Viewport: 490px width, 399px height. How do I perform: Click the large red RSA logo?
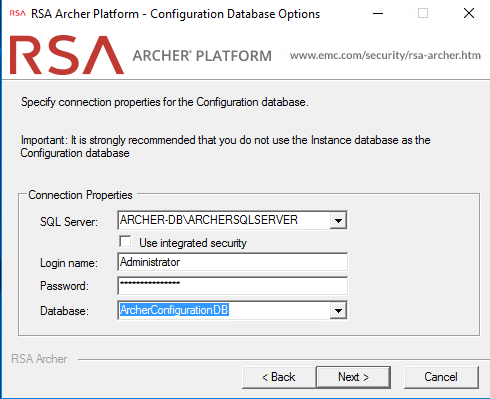pyautogui.click(x=67, y=55)
